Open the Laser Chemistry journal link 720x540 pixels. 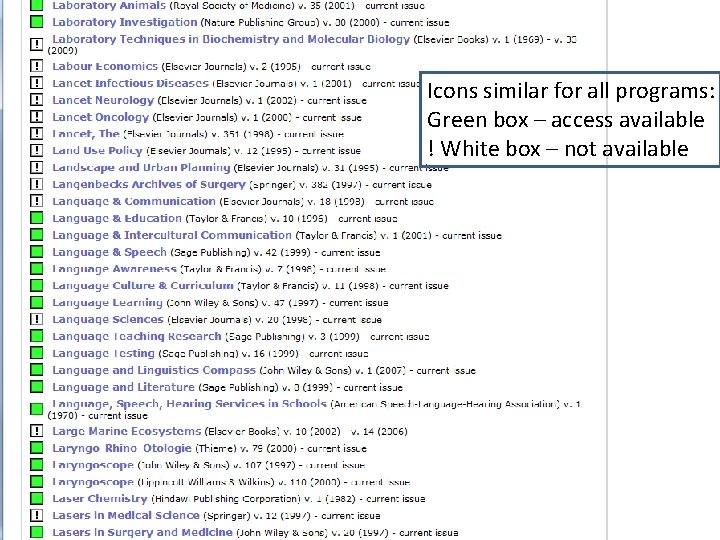tap(100, 499)
